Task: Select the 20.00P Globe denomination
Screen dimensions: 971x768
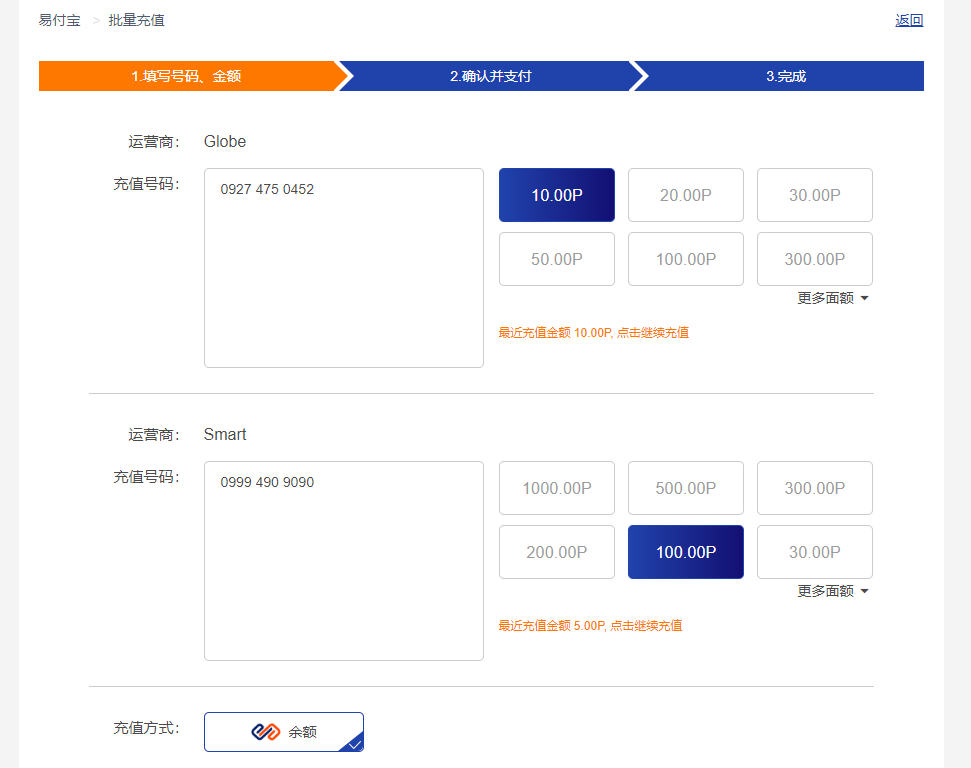Action: 685,195
